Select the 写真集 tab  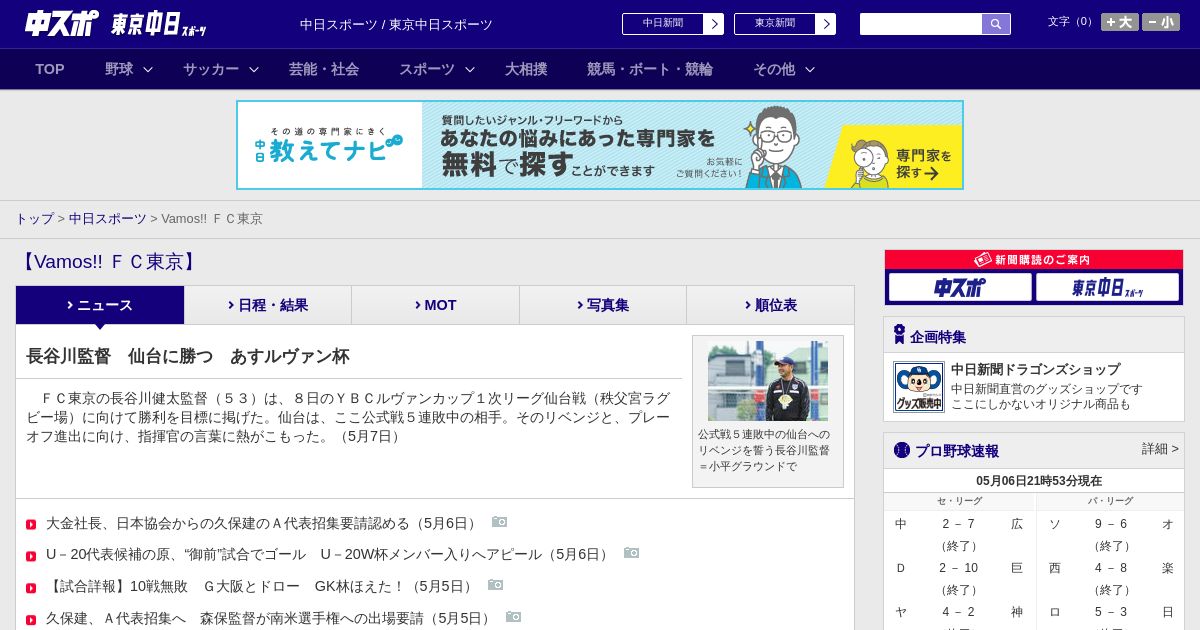(x=603, y=305)
